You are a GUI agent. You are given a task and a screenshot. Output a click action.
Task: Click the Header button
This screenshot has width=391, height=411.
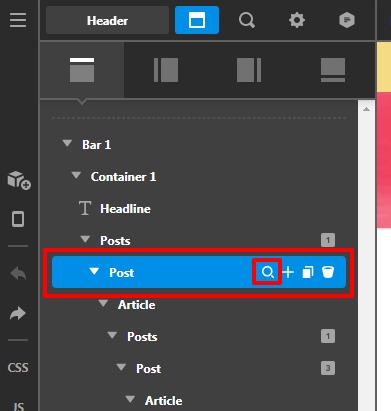point(107,20)
